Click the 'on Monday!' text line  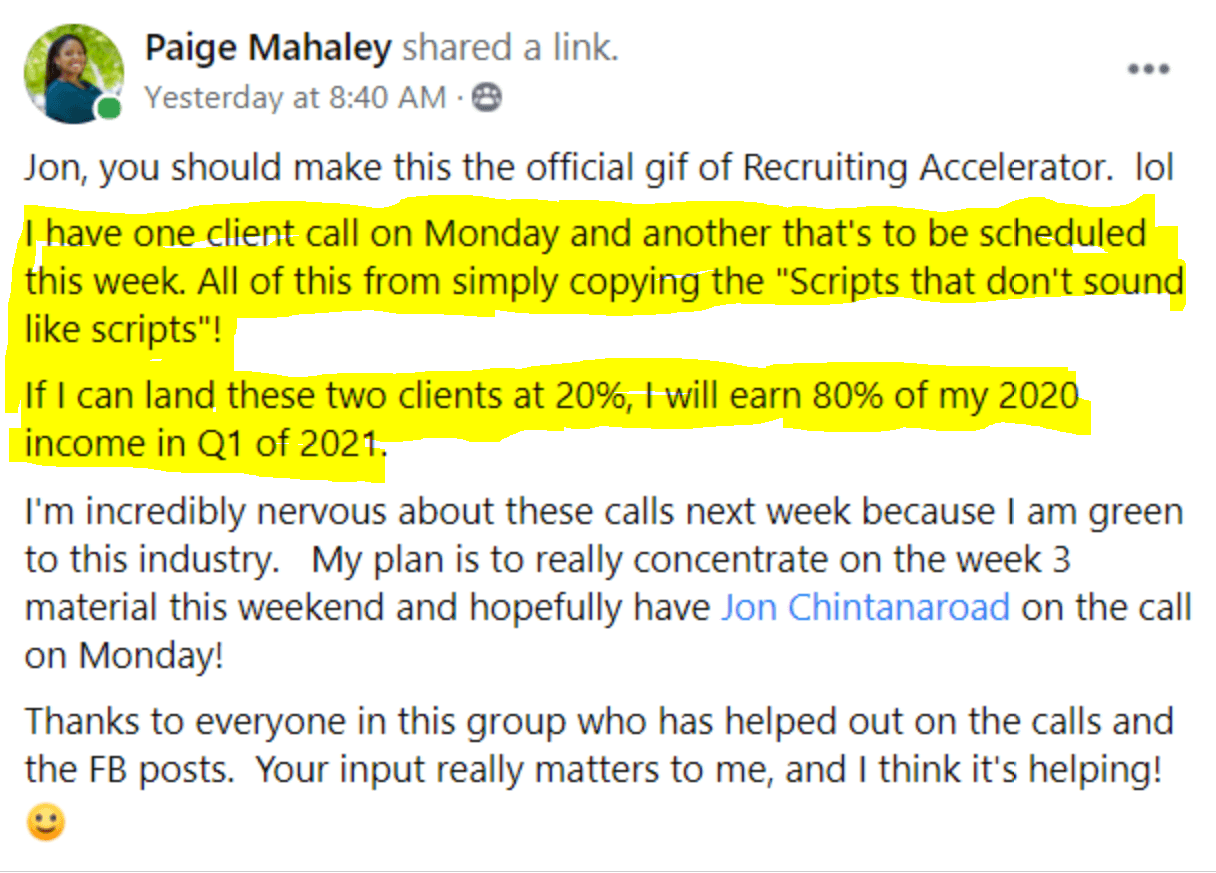(x=124, y=655)
